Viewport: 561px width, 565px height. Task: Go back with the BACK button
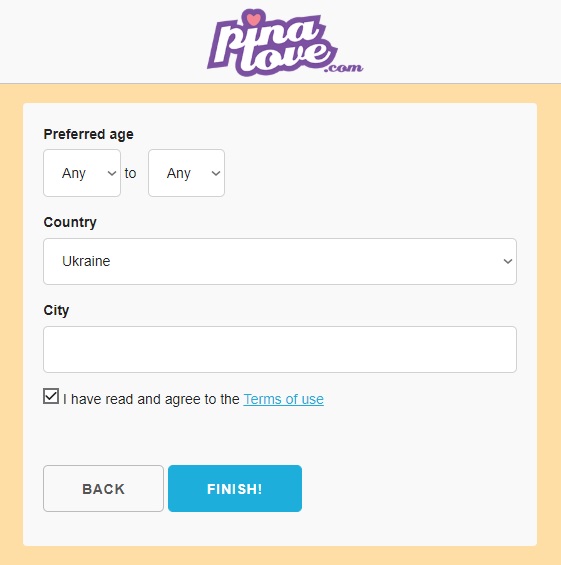coord(103,489)
